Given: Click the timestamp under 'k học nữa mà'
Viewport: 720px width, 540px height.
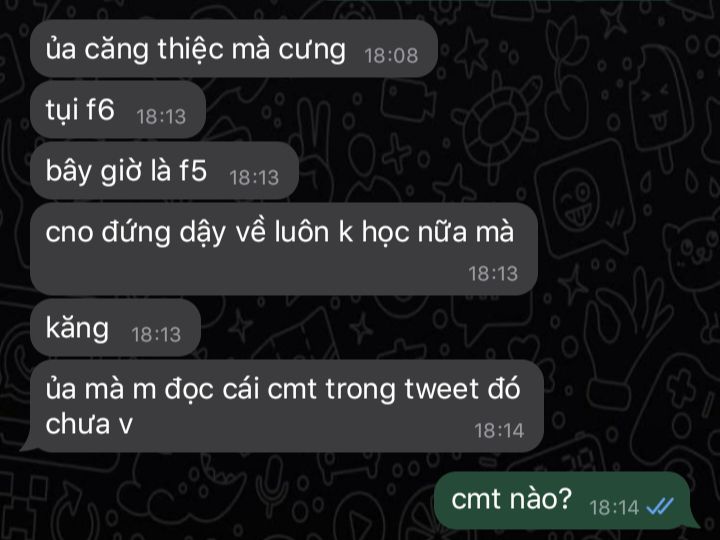Looking at the screenshot, I should click(493, 274).
